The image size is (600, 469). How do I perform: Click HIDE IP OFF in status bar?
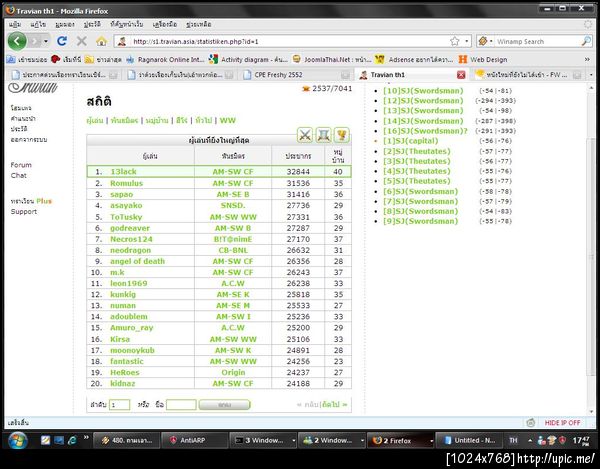point(562,422)
